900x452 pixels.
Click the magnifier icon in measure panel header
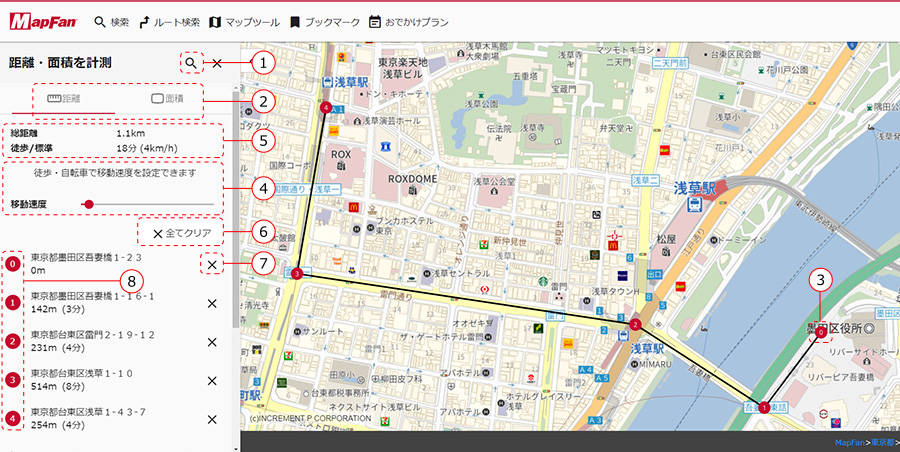(x=192, y=63)
